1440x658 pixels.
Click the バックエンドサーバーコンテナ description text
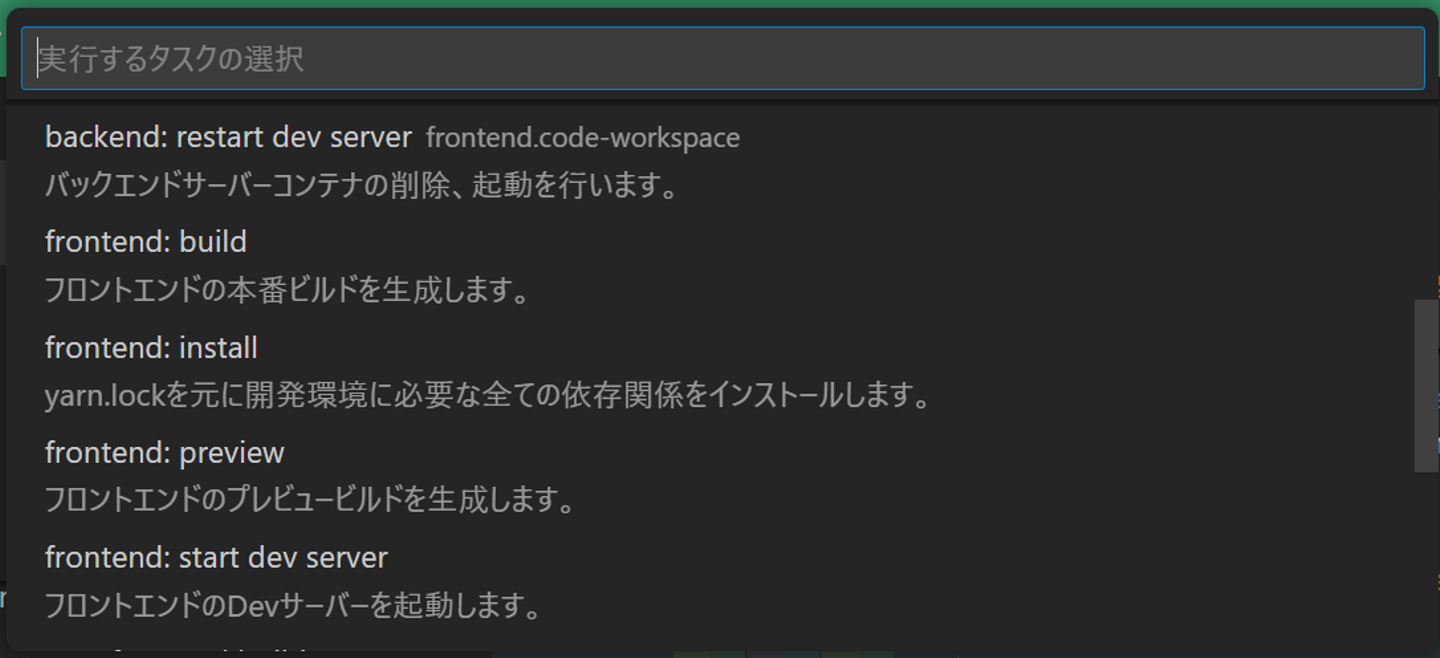pos(362,186)
